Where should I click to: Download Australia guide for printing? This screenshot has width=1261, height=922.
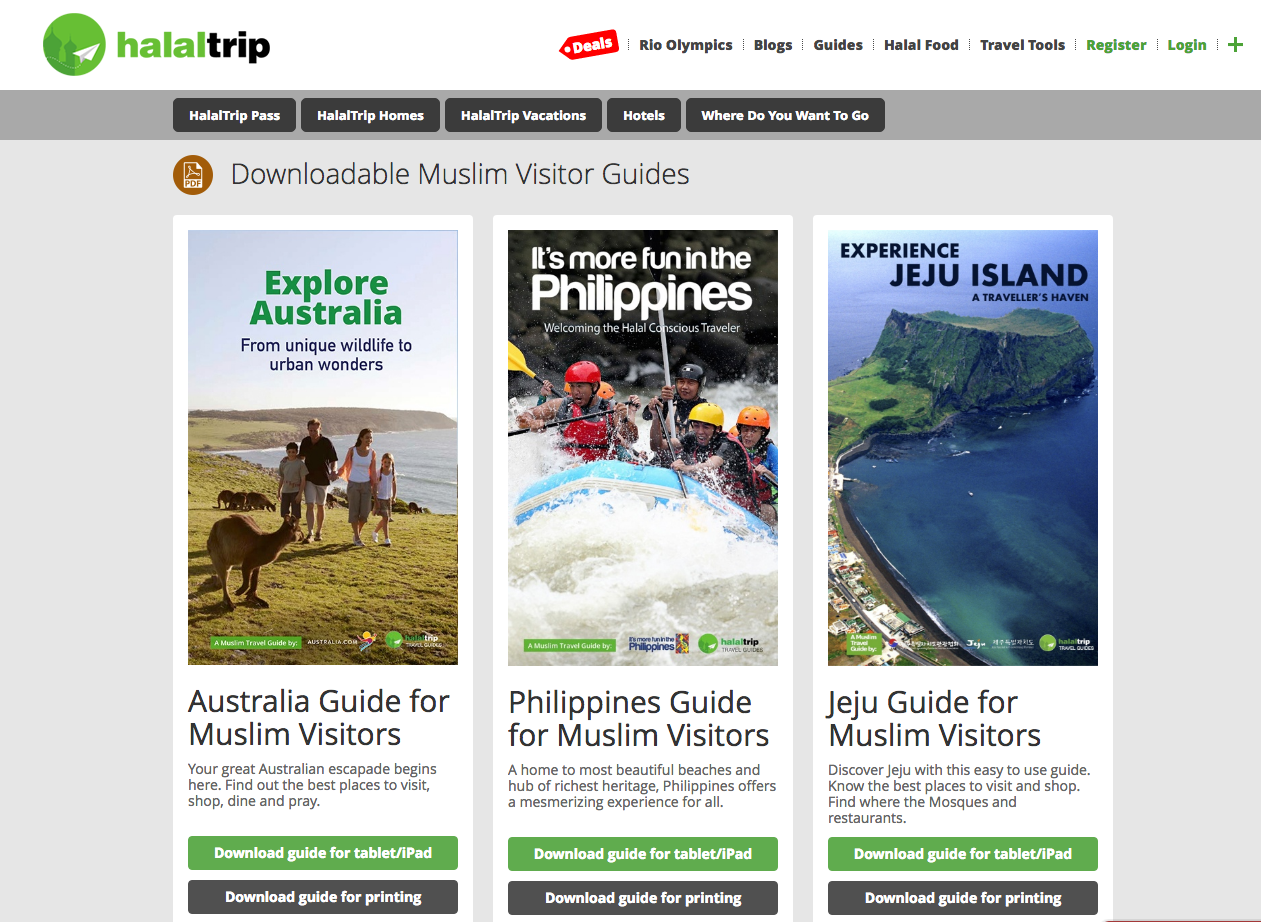pyautogui.click(x=323, y=897)
